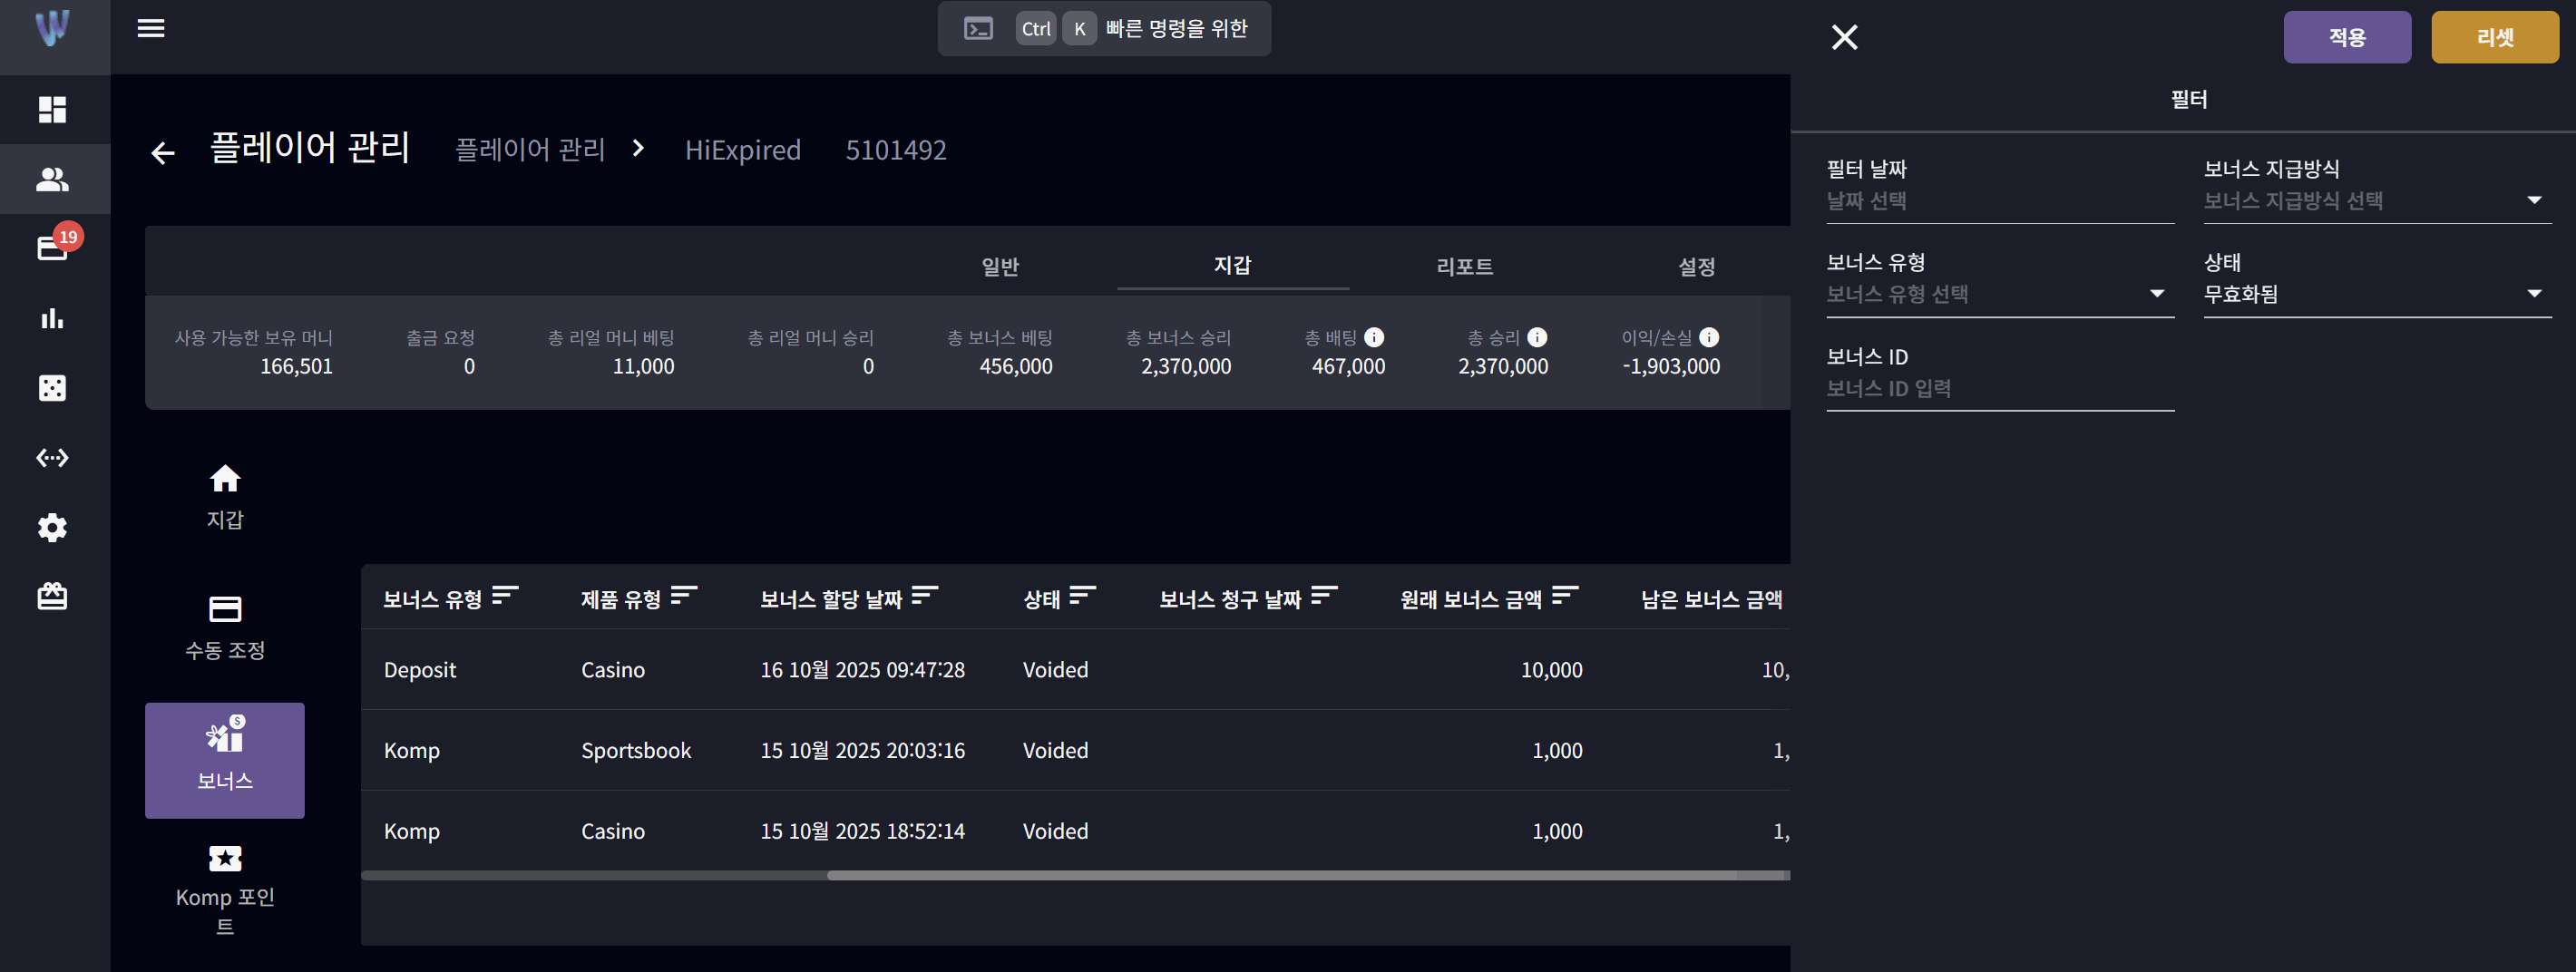Screen dimensions: 2576x972
Task: Open the bar chart reports icon
Action: tap(52, 318)
